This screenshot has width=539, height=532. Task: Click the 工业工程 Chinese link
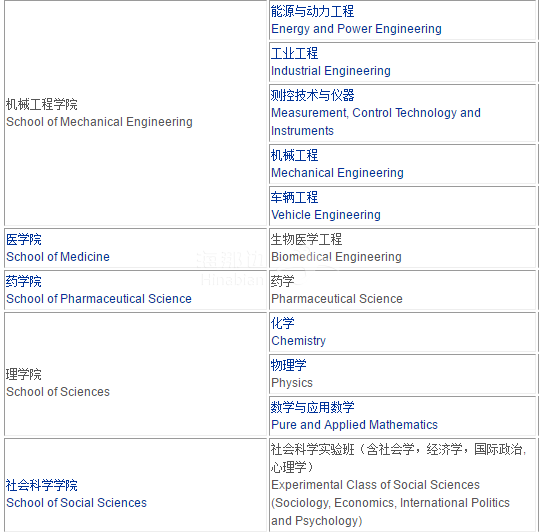(x=294, y=53)
